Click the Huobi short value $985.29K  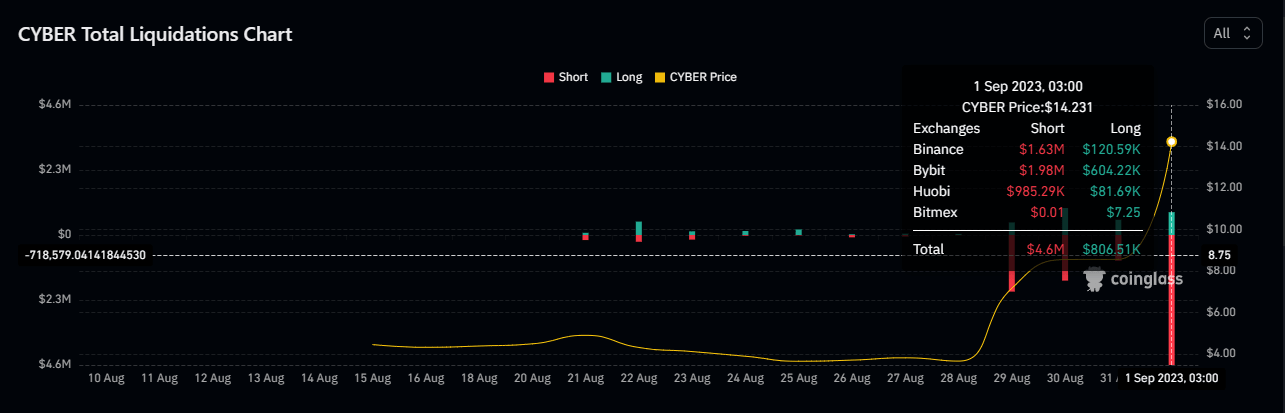[x=1034, y=191]
